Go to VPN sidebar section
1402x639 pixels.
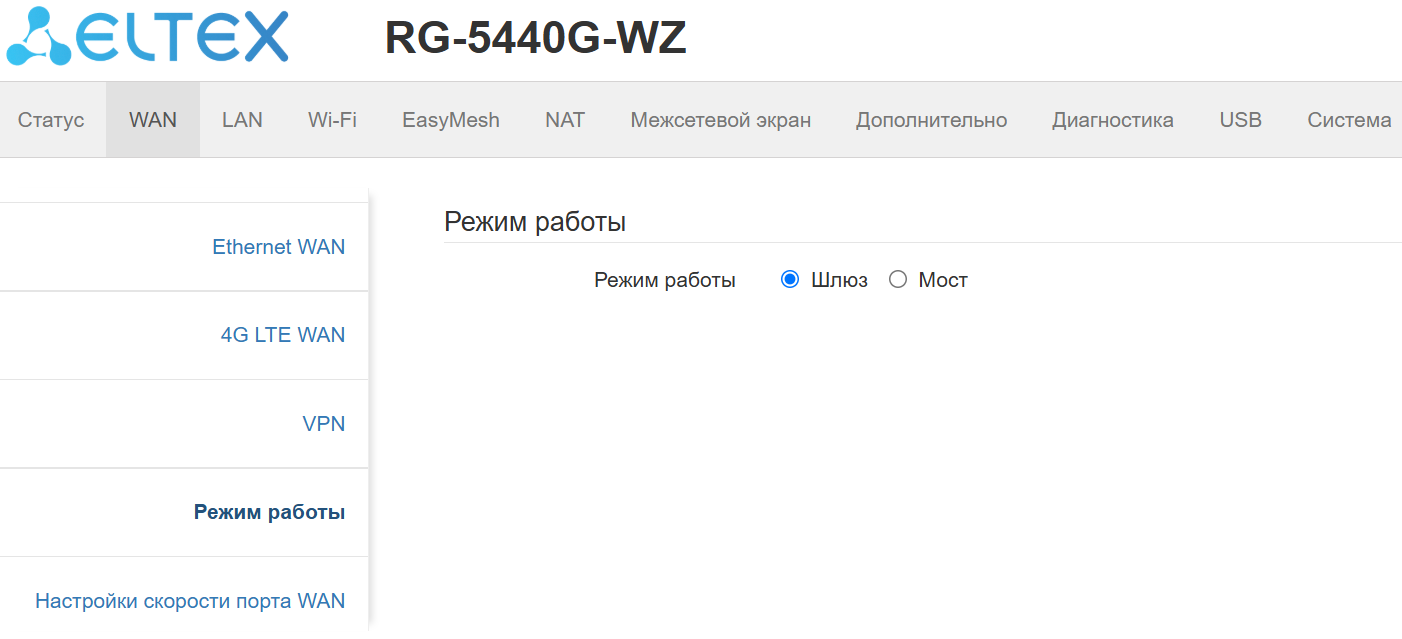(324, 424)
